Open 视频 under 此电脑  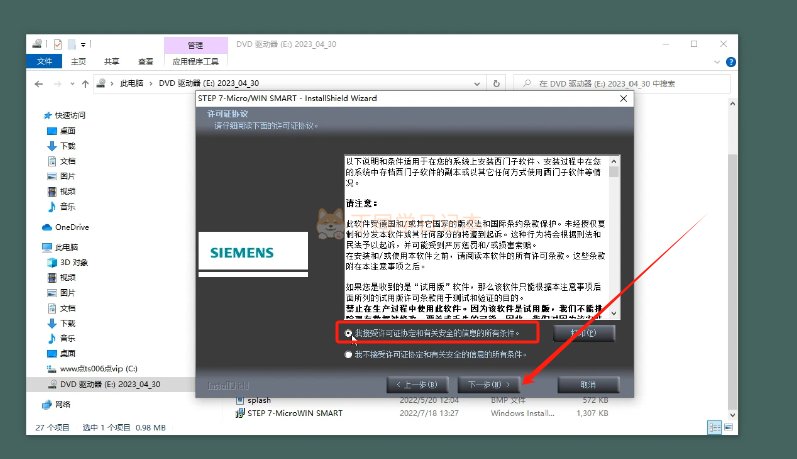(x=61, y=278)
